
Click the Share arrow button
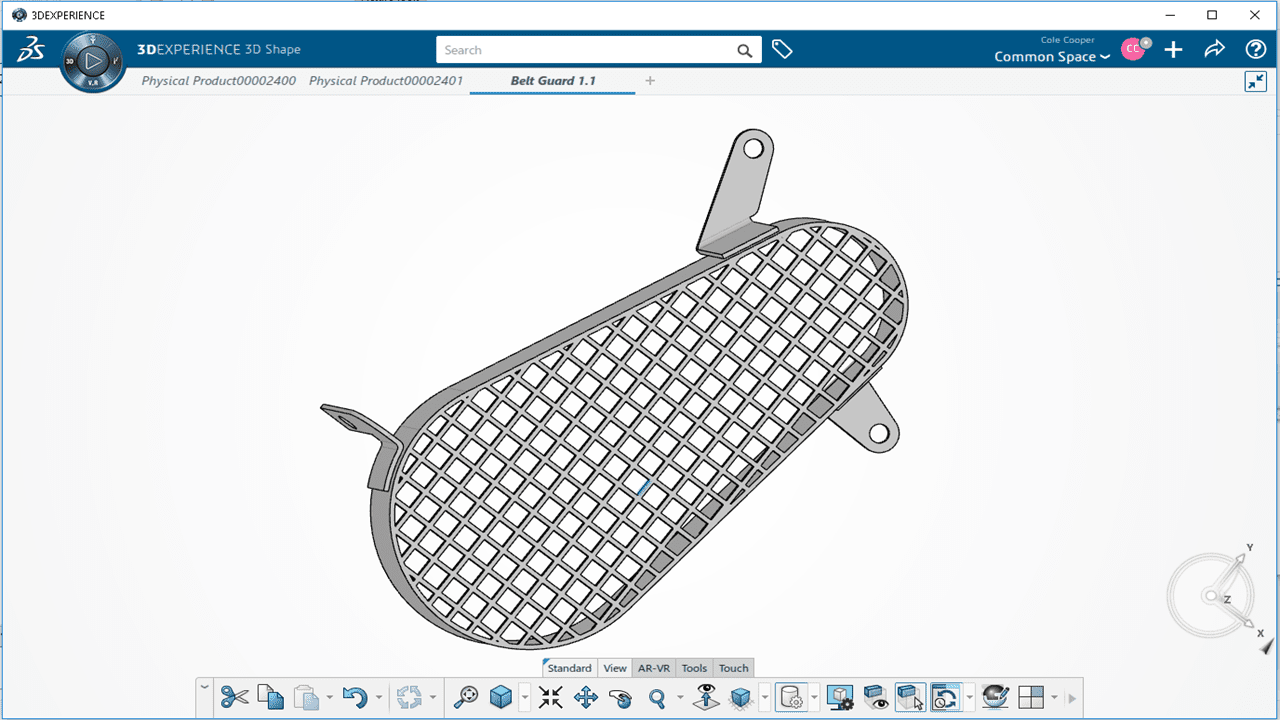(x=1214, y=49)
